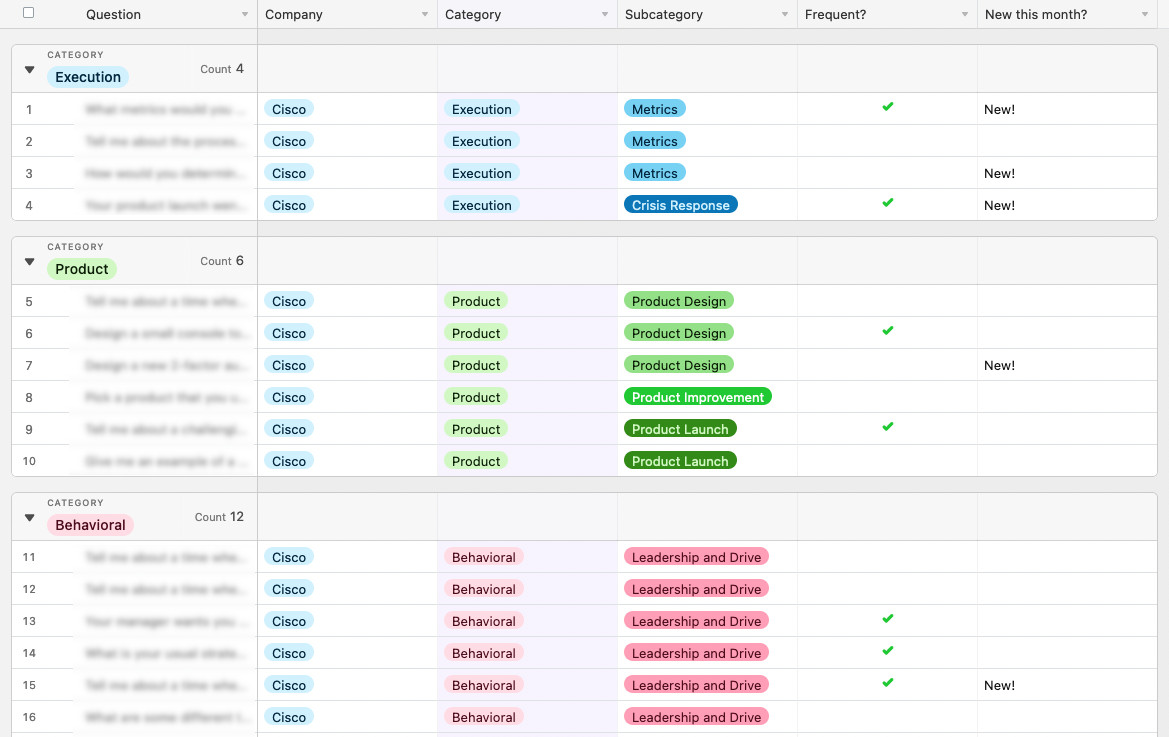
Task: Click the Execution group header label
Action: tap(88, 77)
